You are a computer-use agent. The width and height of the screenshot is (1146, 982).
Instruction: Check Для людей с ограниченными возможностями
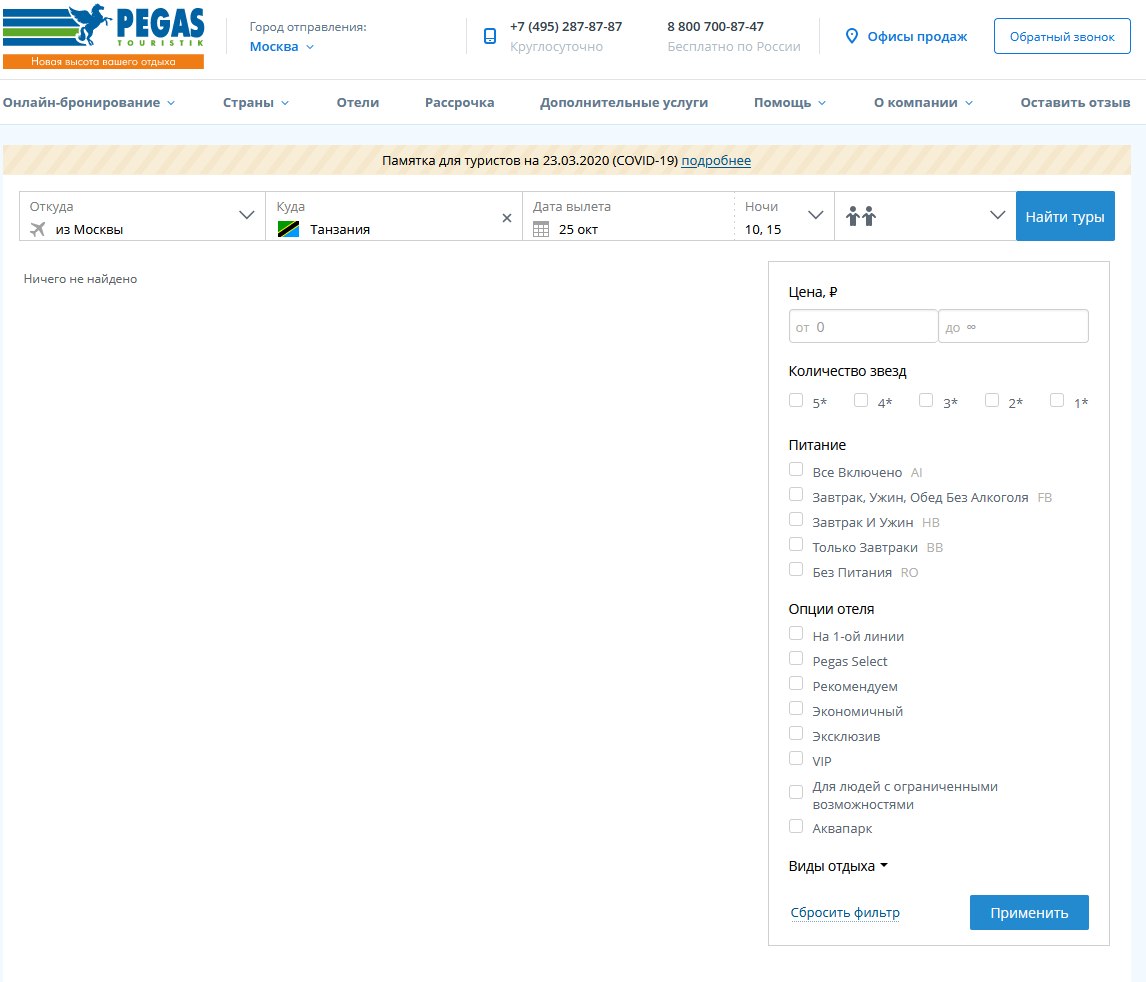(796, 792)
